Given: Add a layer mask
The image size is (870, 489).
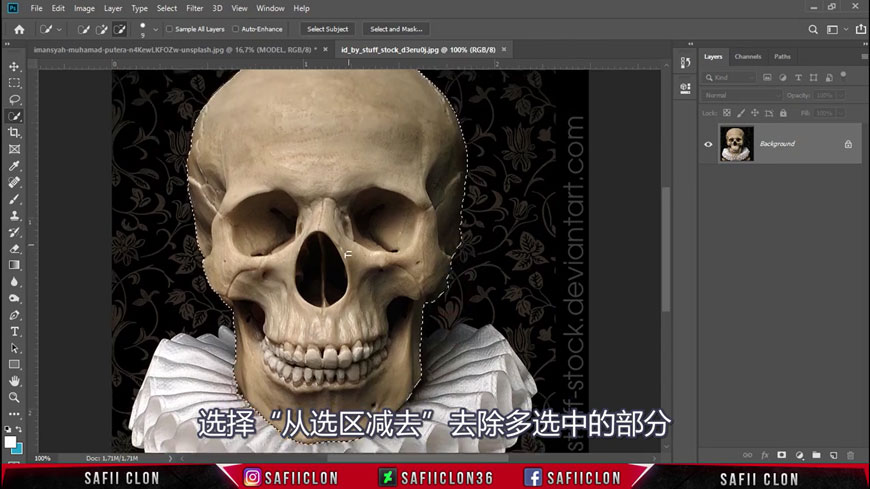Looking at the screenshot, I should (782, 455).
